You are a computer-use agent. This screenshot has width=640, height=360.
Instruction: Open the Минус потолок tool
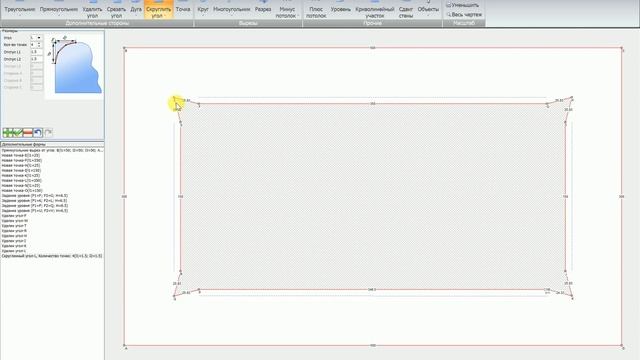pyautogui.click(x=287, y=10)
